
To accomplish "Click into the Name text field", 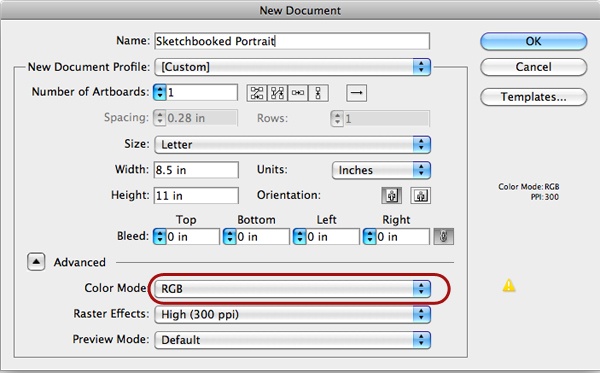I will (x=292, y=41).
